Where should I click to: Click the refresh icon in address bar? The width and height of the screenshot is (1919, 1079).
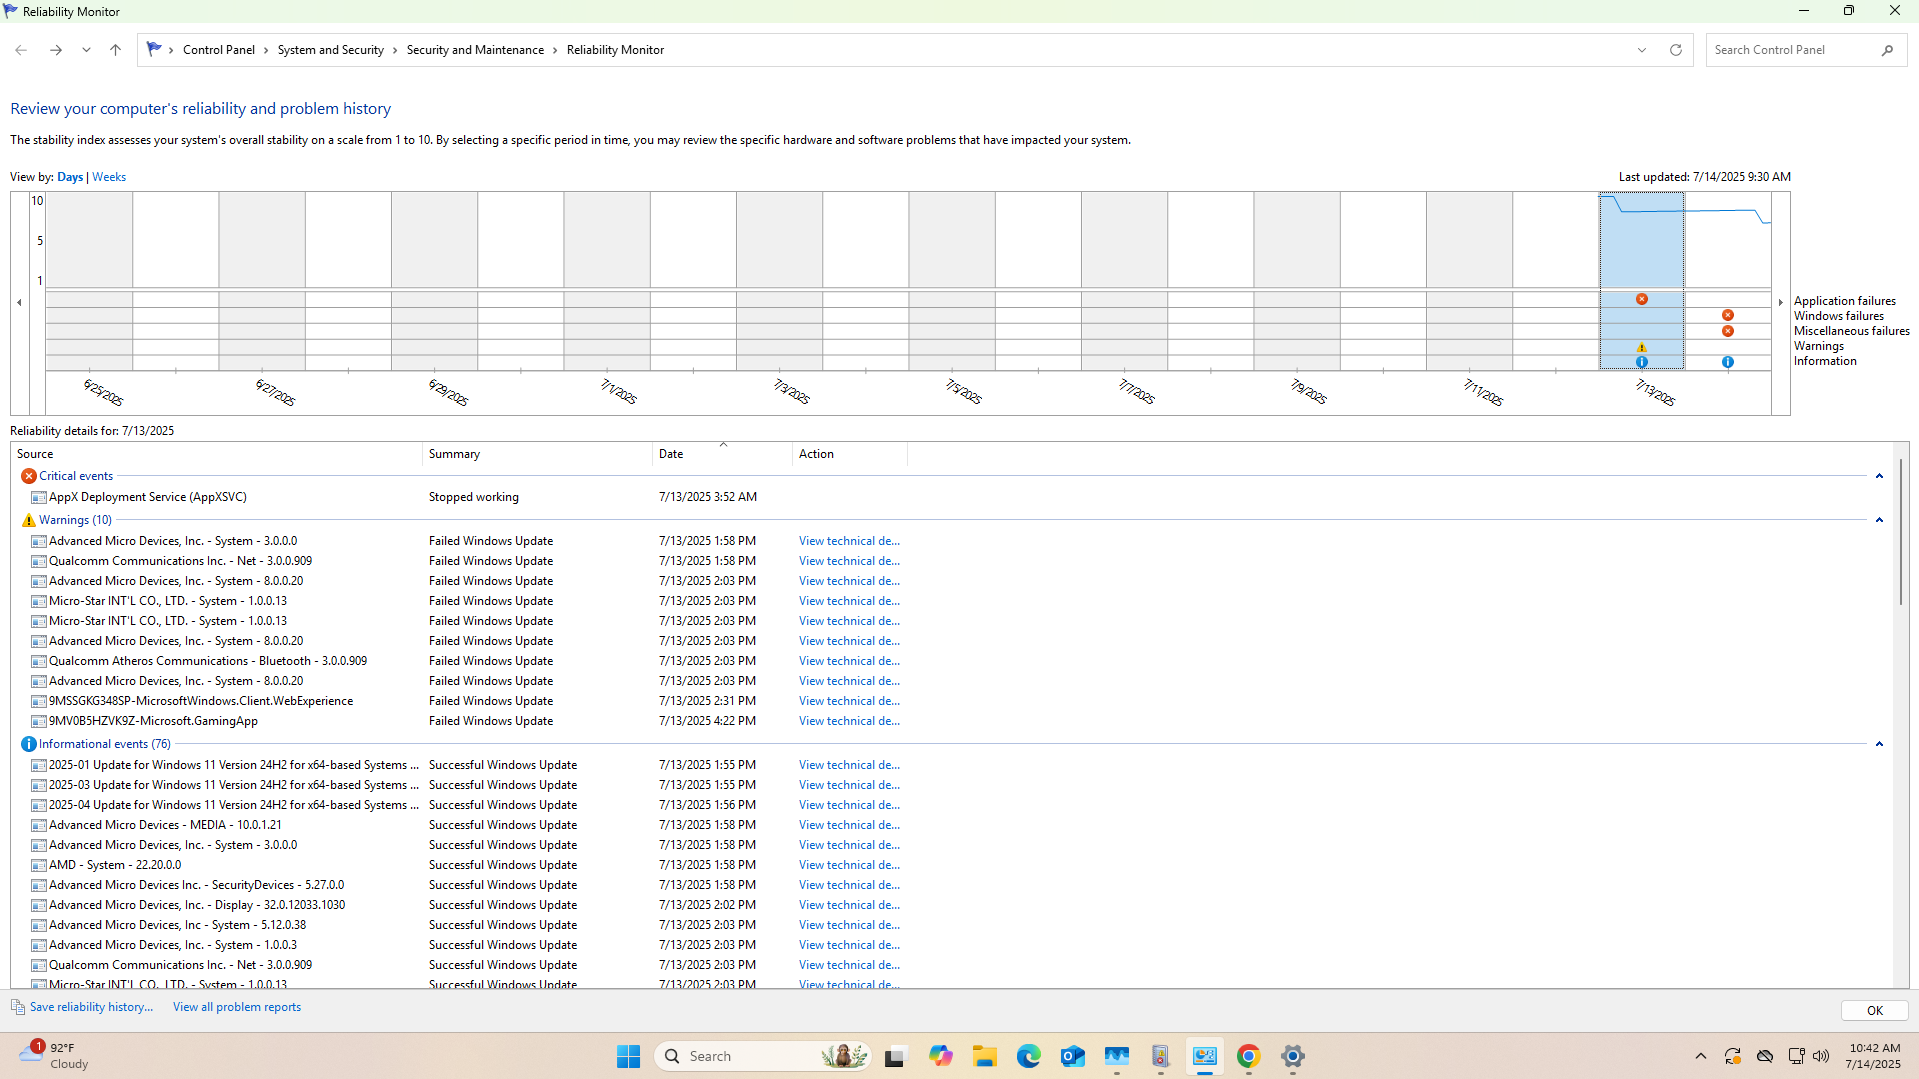pos(1675,50)
